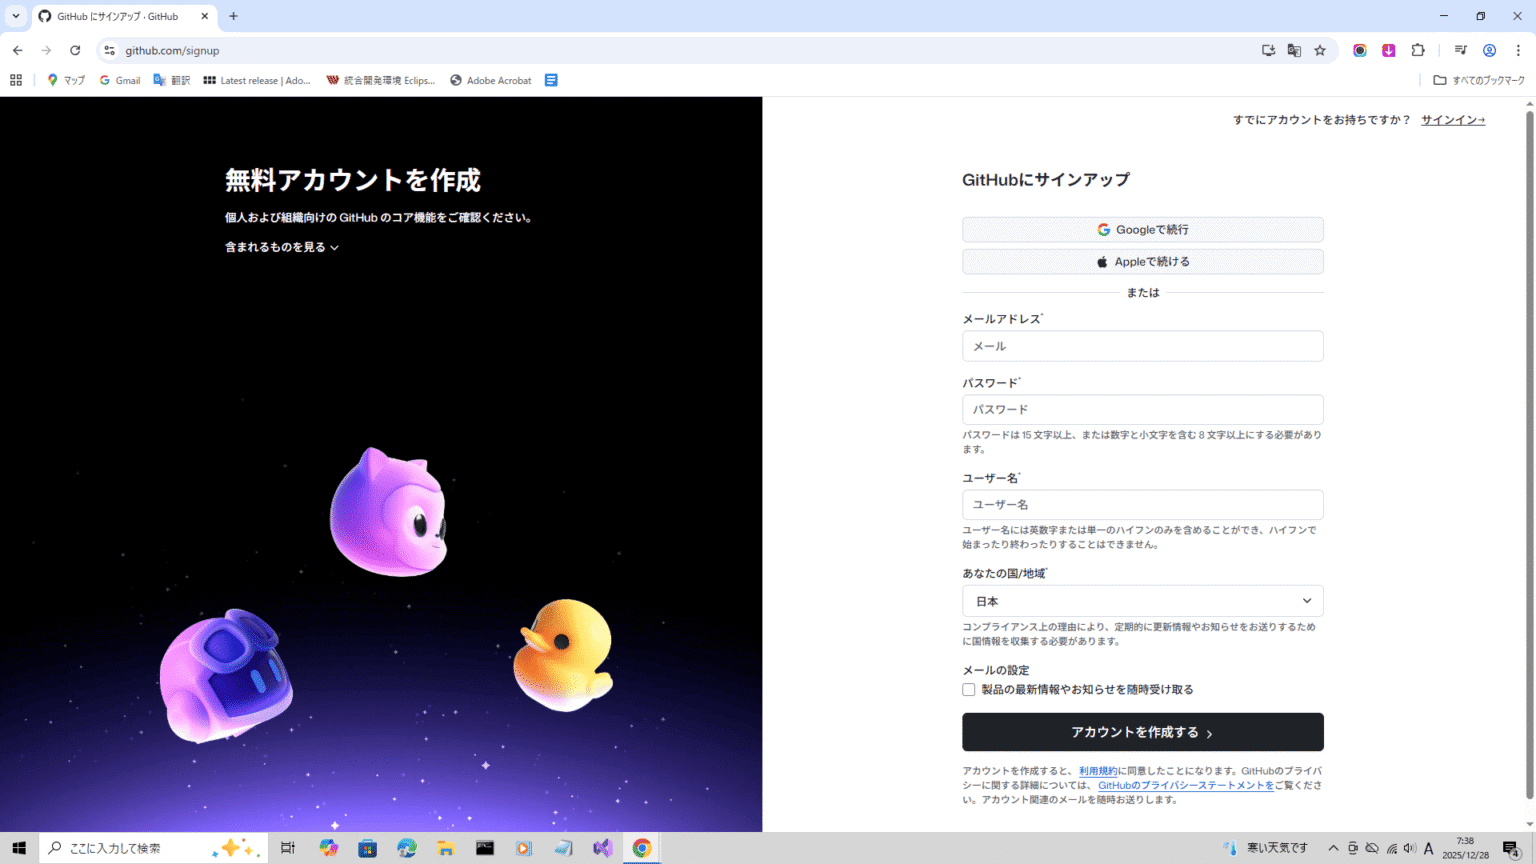Launch Visual Studio from the taskbar
Screen dimensions: 1536x864
[602, 847]
